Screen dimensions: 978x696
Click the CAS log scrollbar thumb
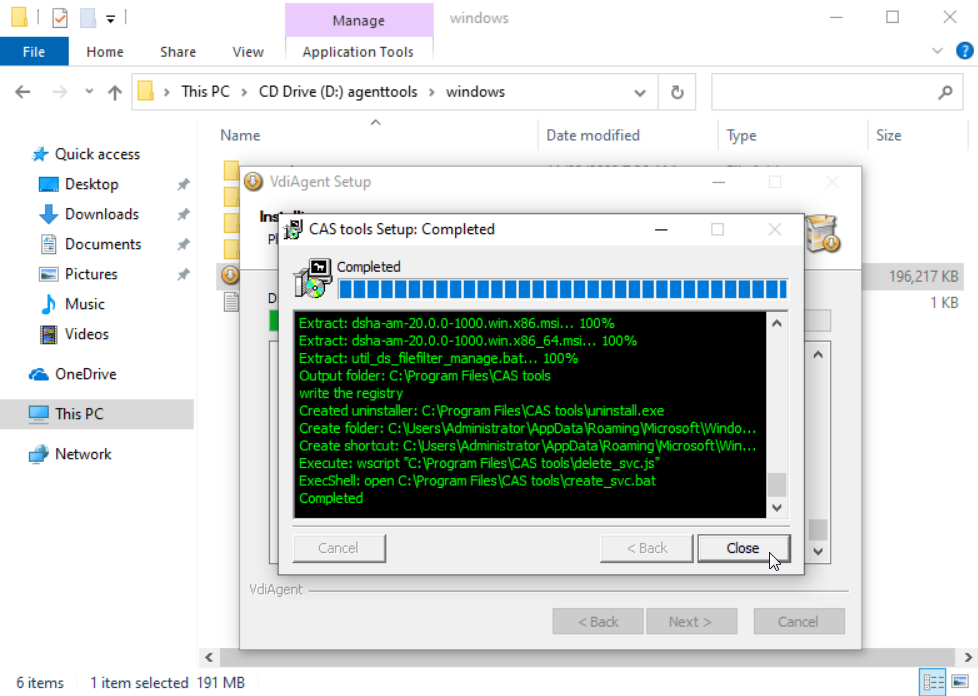pos(777,485)
